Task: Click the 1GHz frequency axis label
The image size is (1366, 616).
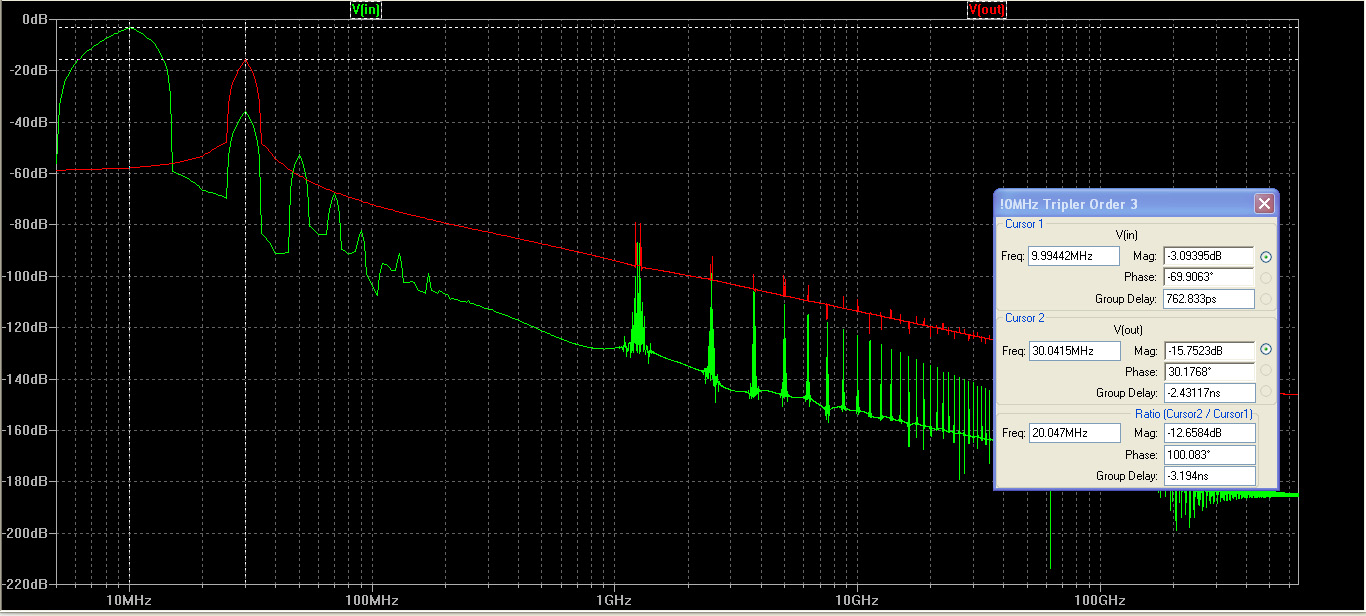Action: click(x=614, y=600)
